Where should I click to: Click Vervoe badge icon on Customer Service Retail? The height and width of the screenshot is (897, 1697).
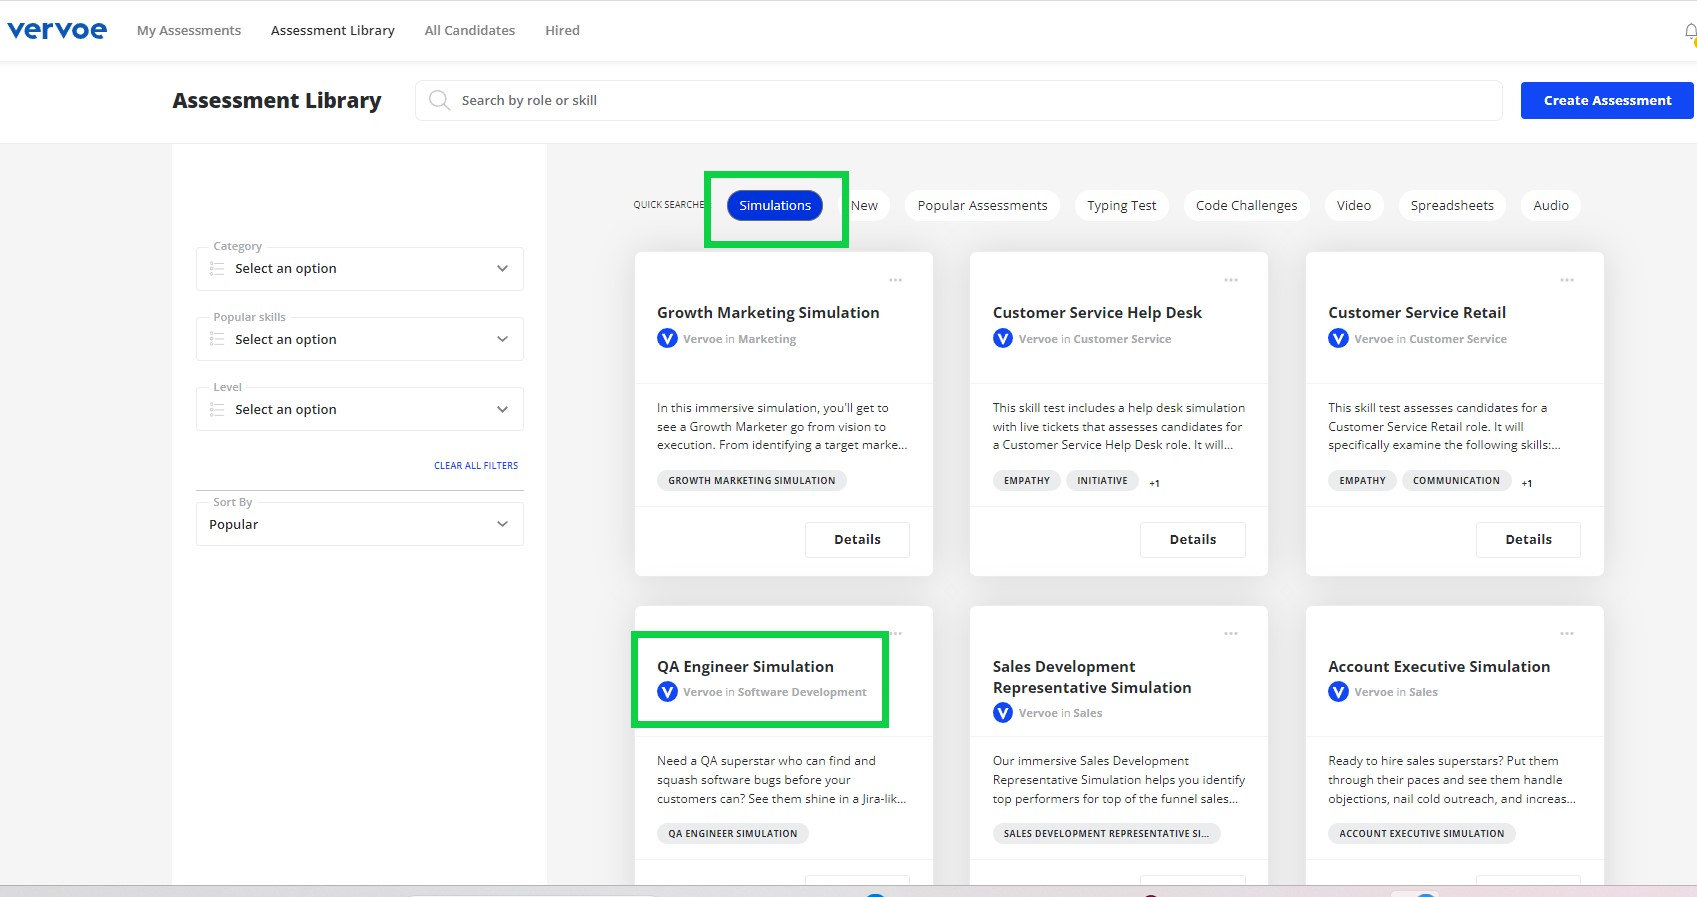tap(1338, 339)
